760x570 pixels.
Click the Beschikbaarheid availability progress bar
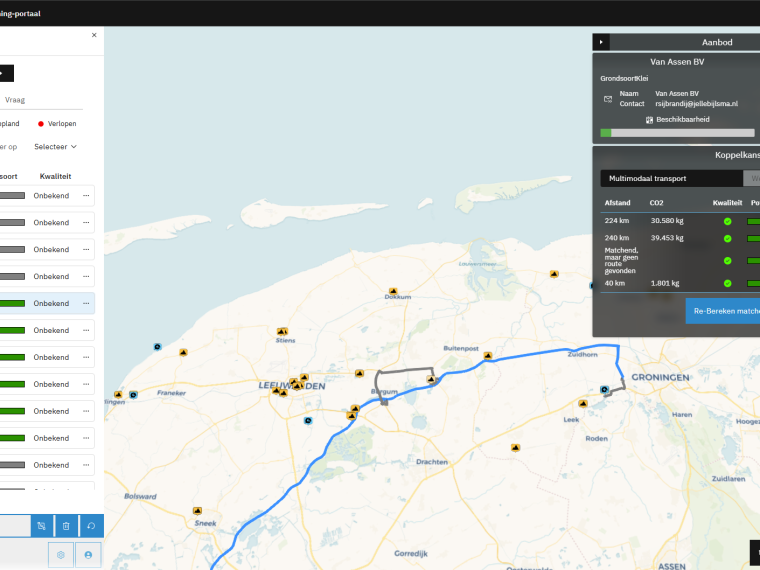click(677, 133)
